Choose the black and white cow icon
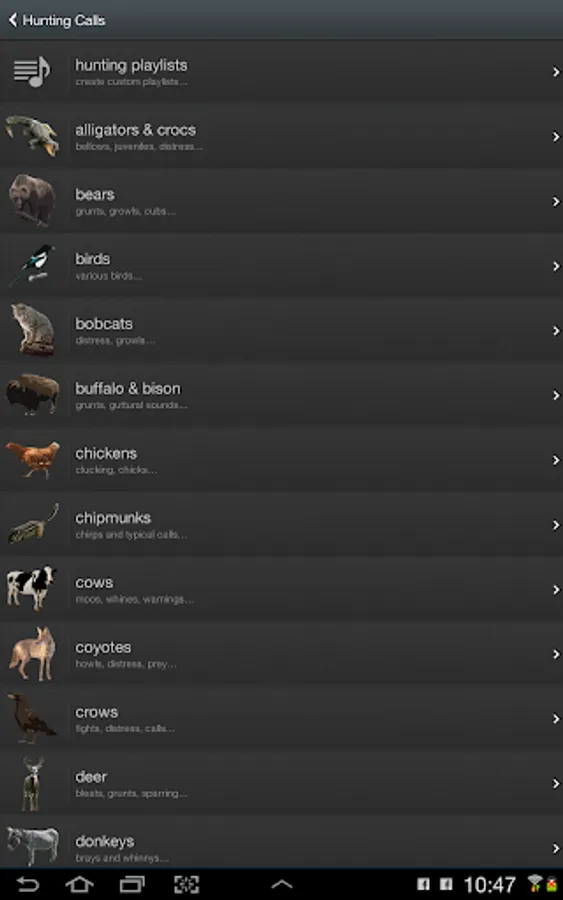Image resolution: width=563 pixels, height=900 pixels. click(x=32, y=588)
